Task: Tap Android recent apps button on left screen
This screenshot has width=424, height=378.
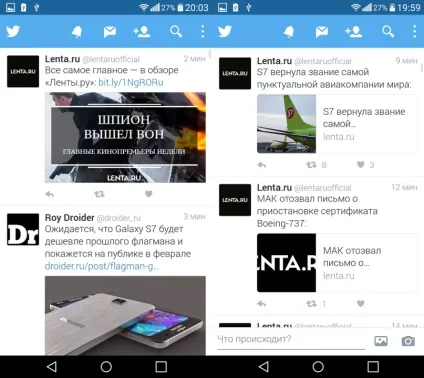Action: coord(161,367)
